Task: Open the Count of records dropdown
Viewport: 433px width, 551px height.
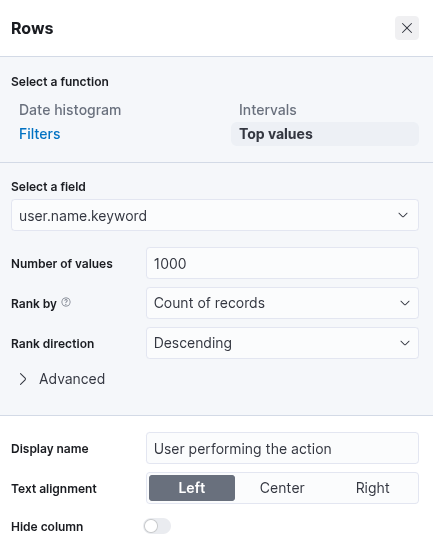Action: point(282,303)
